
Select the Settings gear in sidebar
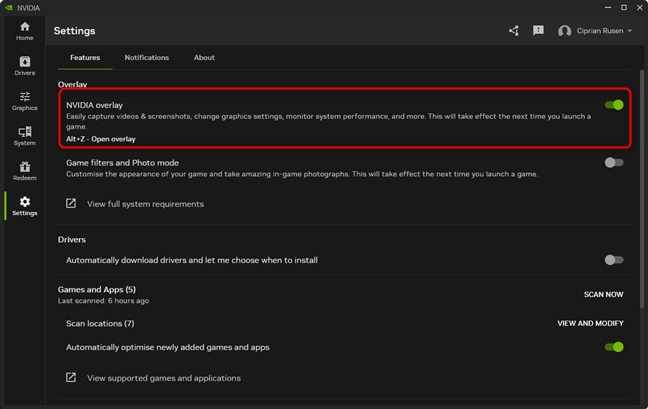(x=25, y=206)
